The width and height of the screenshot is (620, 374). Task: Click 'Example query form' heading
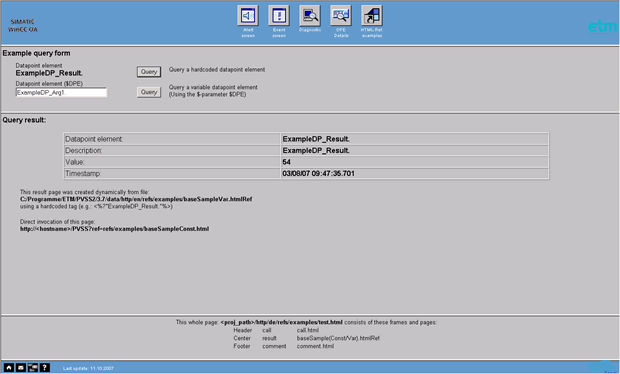point(36,53)
